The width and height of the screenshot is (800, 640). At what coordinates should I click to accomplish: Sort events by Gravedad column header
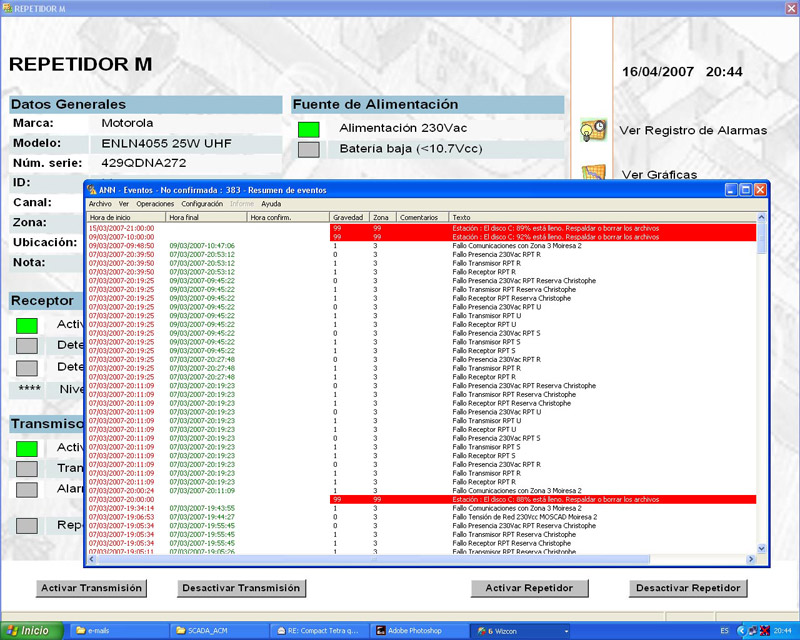click(x=348, y=216)
